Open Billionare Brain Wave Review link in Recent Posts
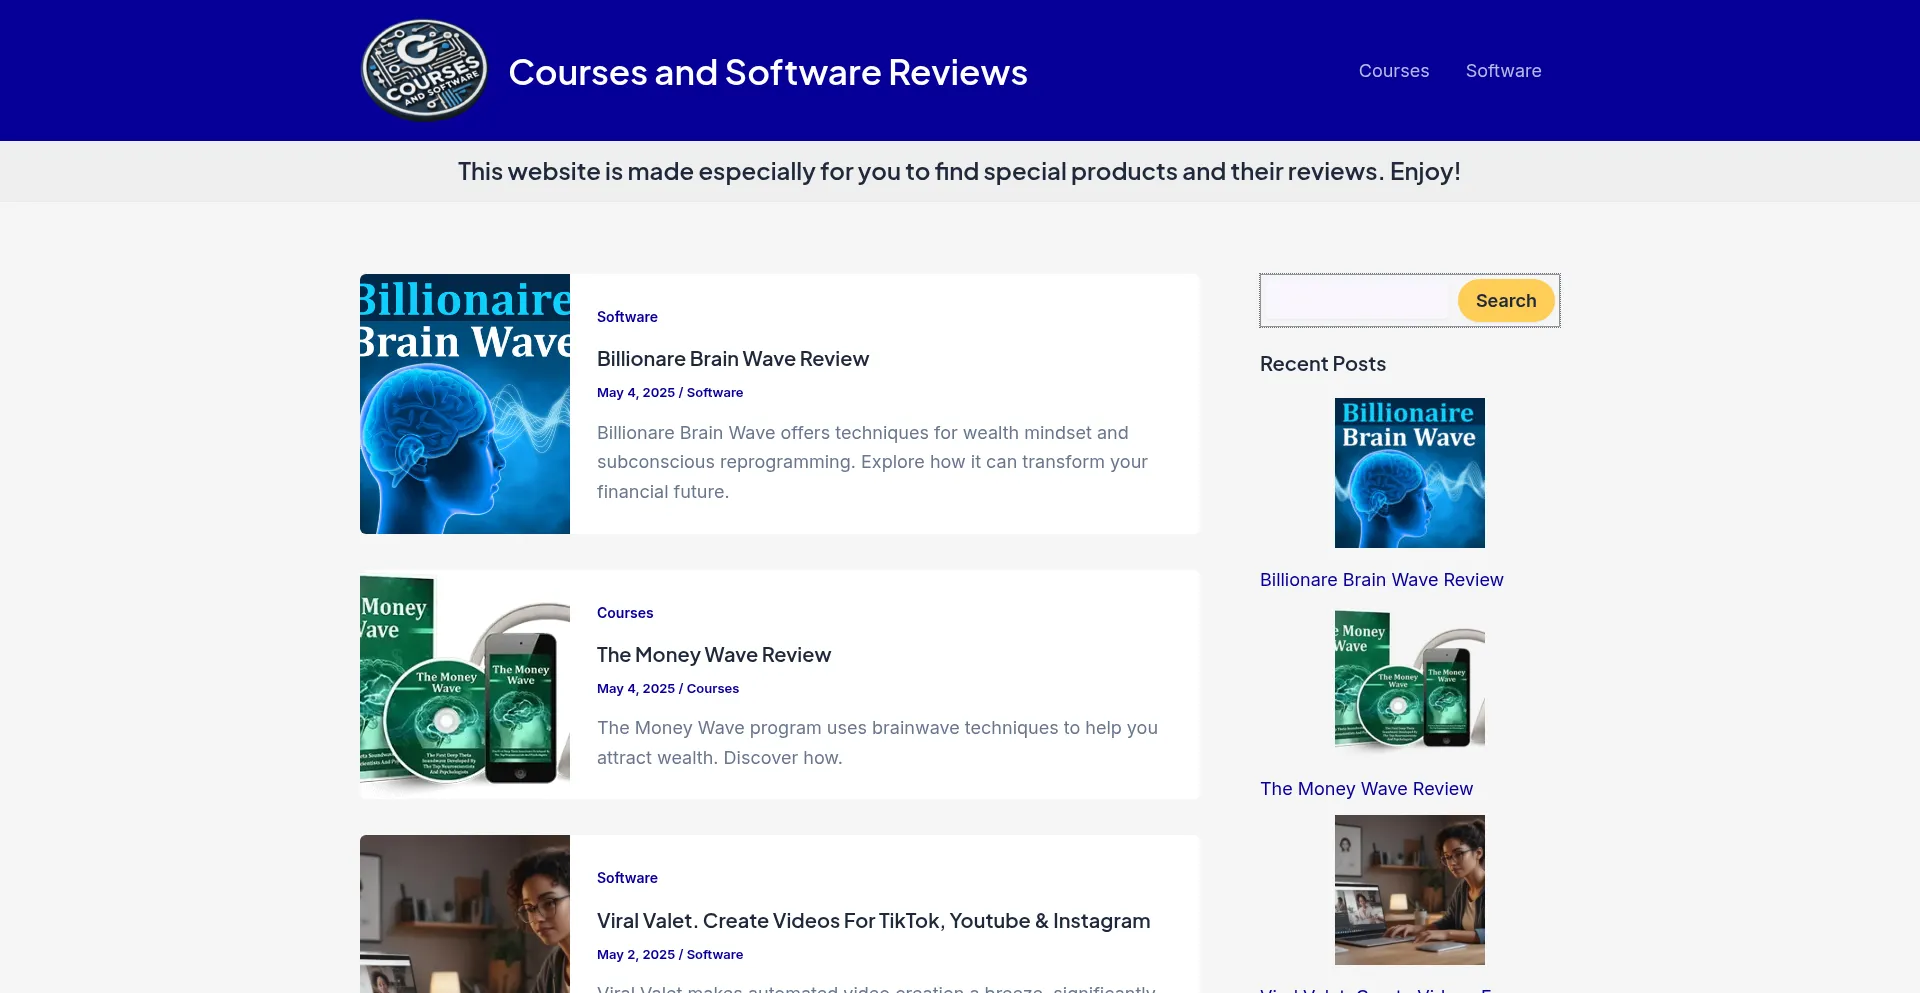 tap(1382, 580)
